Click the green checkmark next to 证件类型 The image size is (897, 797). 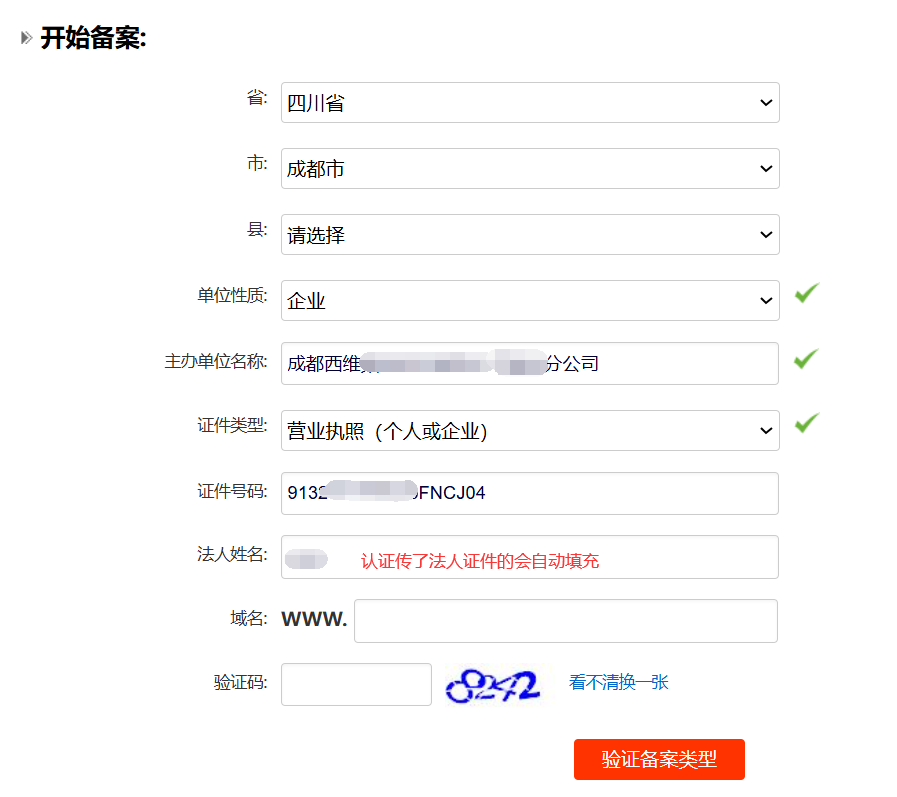click(806, 423)
